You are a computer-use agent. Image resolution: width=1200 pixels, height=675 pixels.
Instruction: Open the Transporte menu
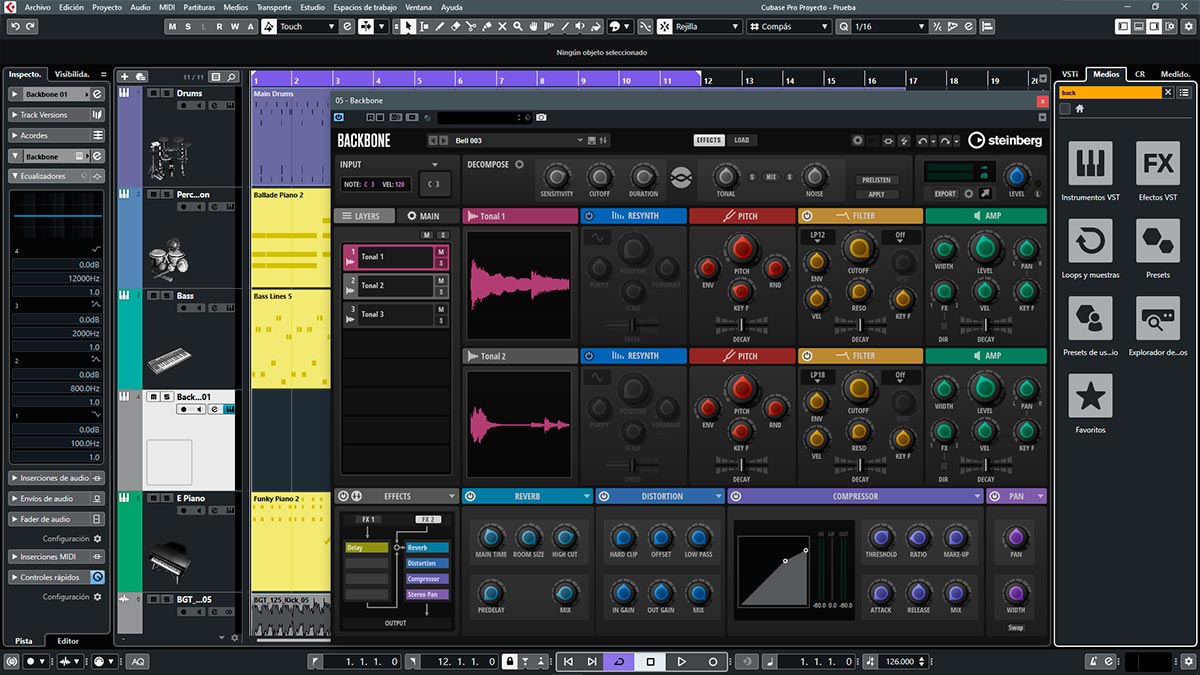pos(274,7)
